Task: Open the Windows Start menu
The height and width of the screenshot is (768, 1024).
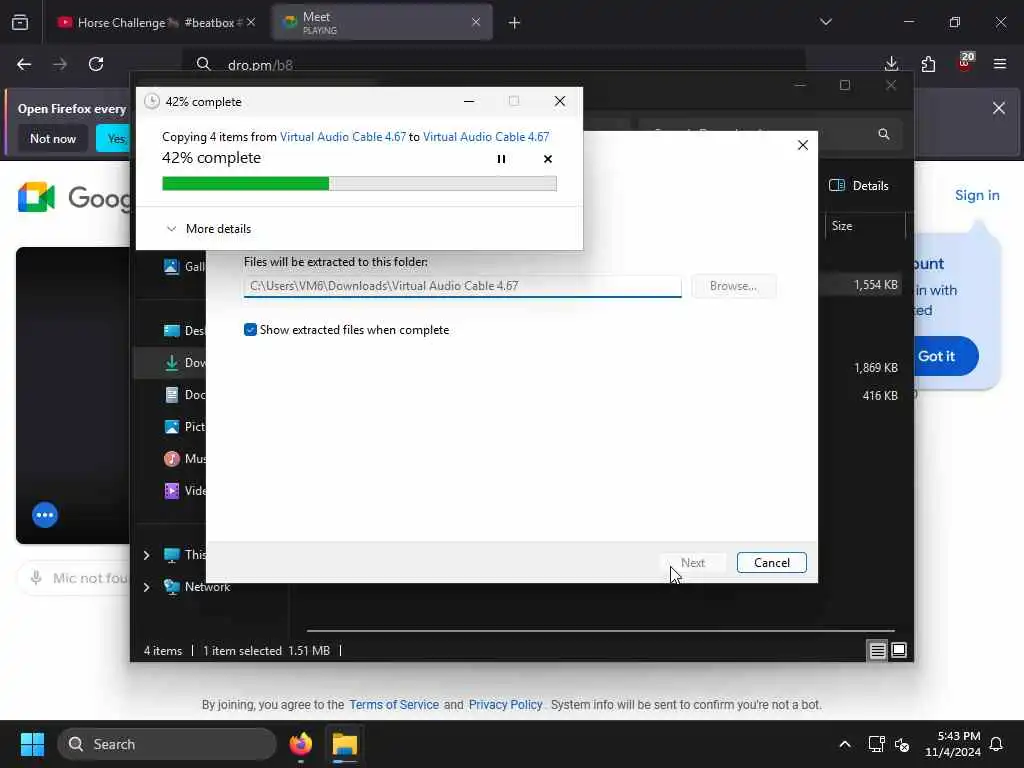Action: coord(32,744)
